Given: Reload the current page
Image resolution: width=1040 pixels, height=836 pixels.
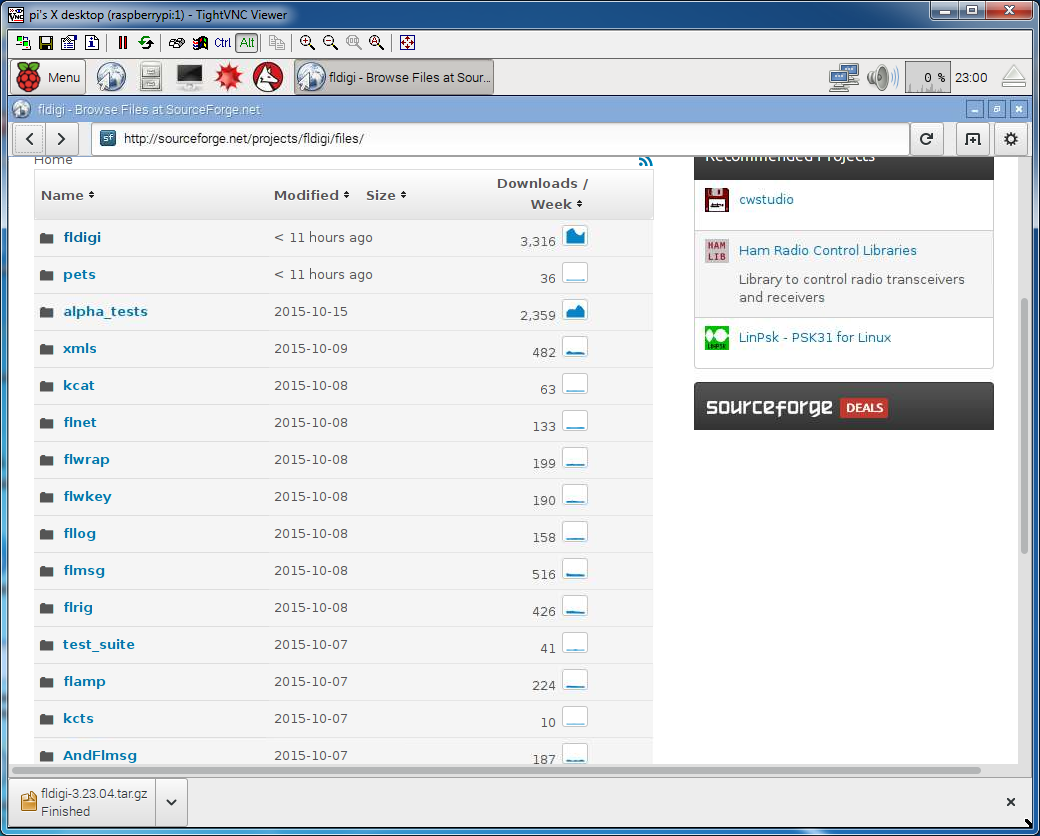Looking at the screenshot, I should pyautogui.click(x=926, y=139).
